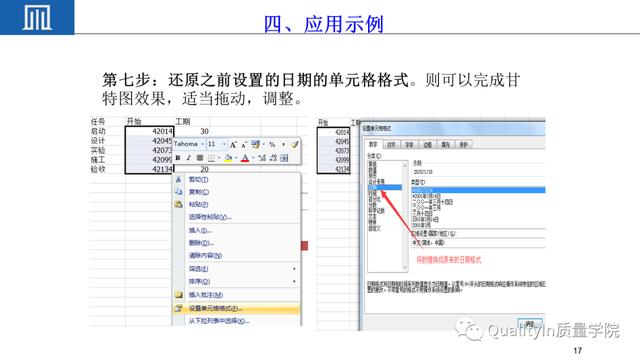Expand the 排序 submenu arrow

point(294,281)
